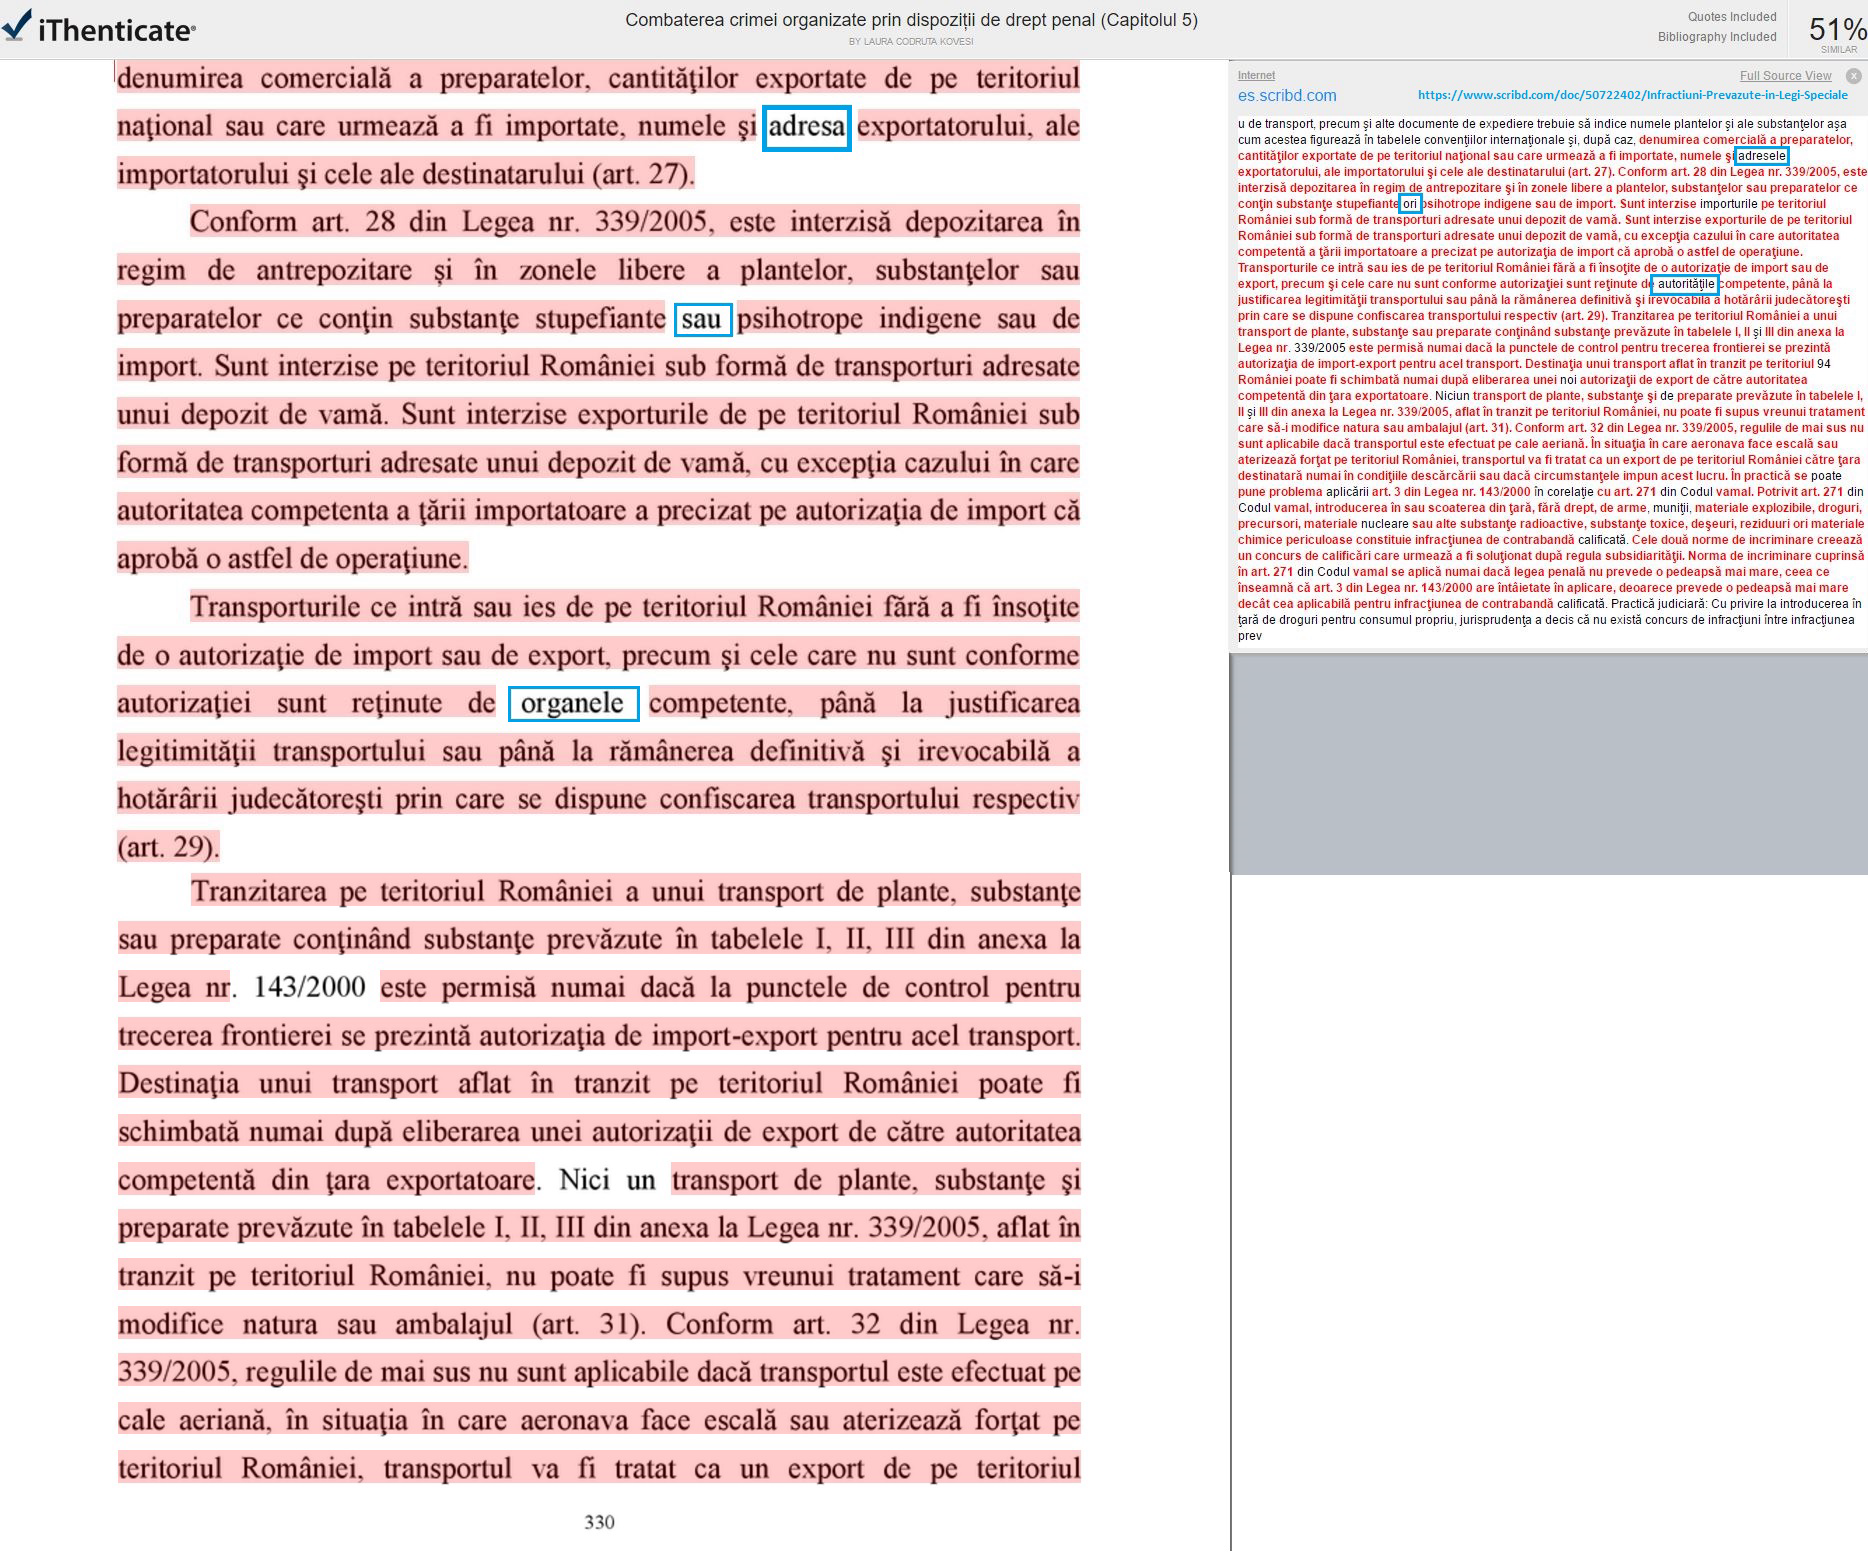Click the highlighted '(art. 29).' line in the document

click(168, 847)
